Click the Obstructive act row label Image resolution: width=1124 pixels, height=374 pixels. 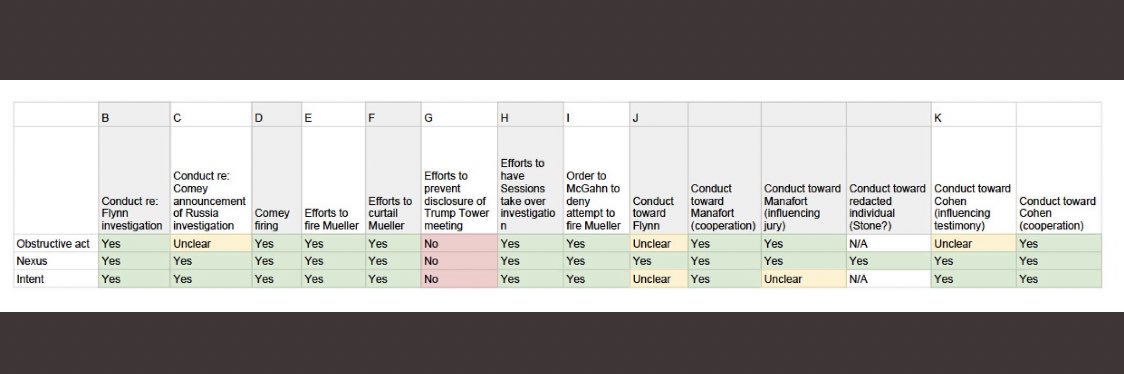[56, 244]
